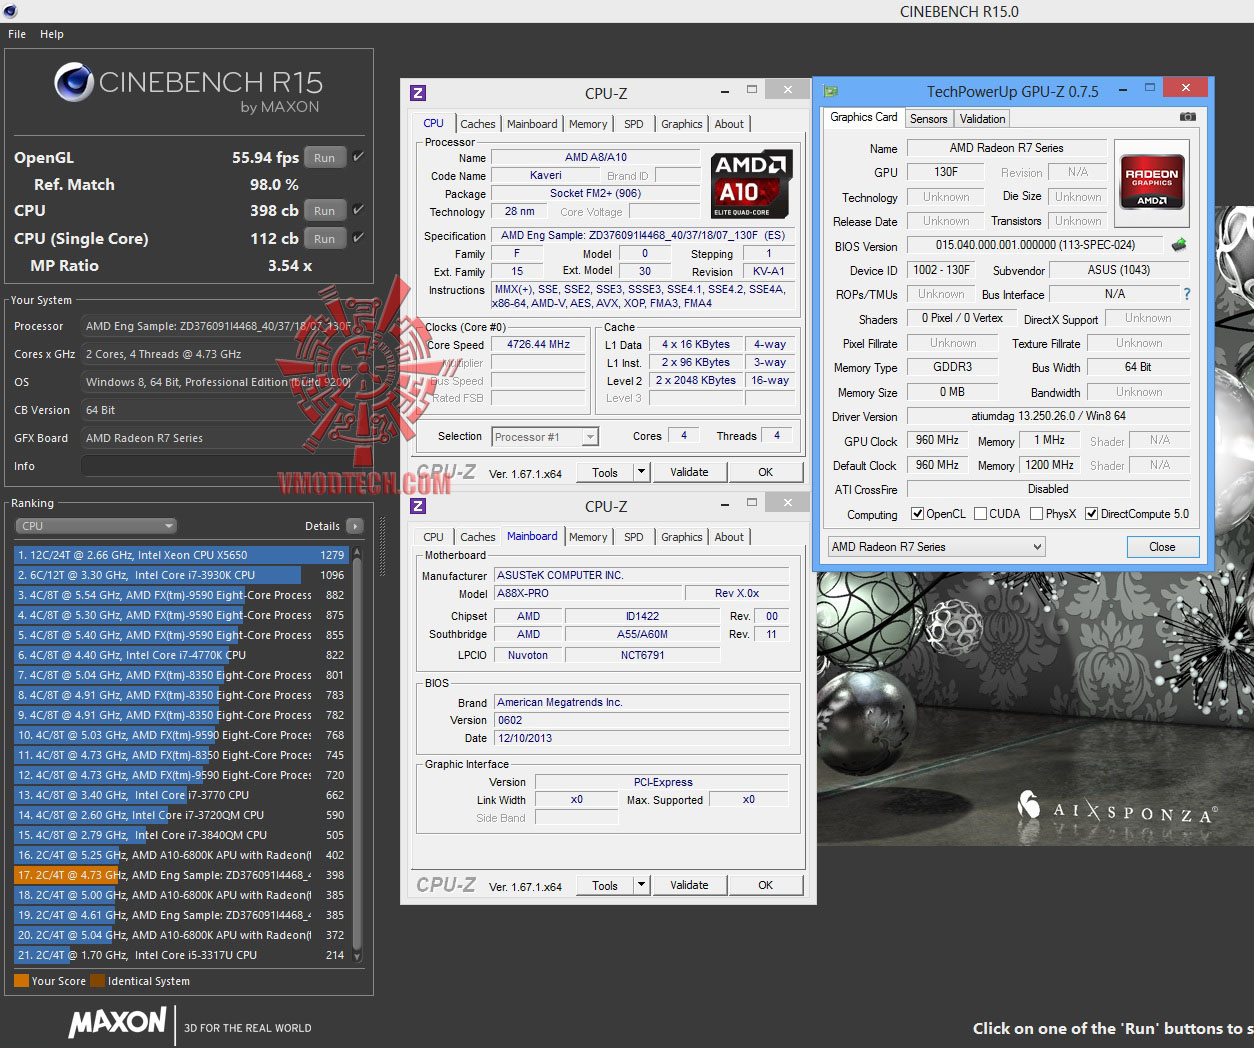This screenshot has width=1254, height=1048.
Task: Click the Core Speed value 4726.44 MHz
Action: [539, 344]
